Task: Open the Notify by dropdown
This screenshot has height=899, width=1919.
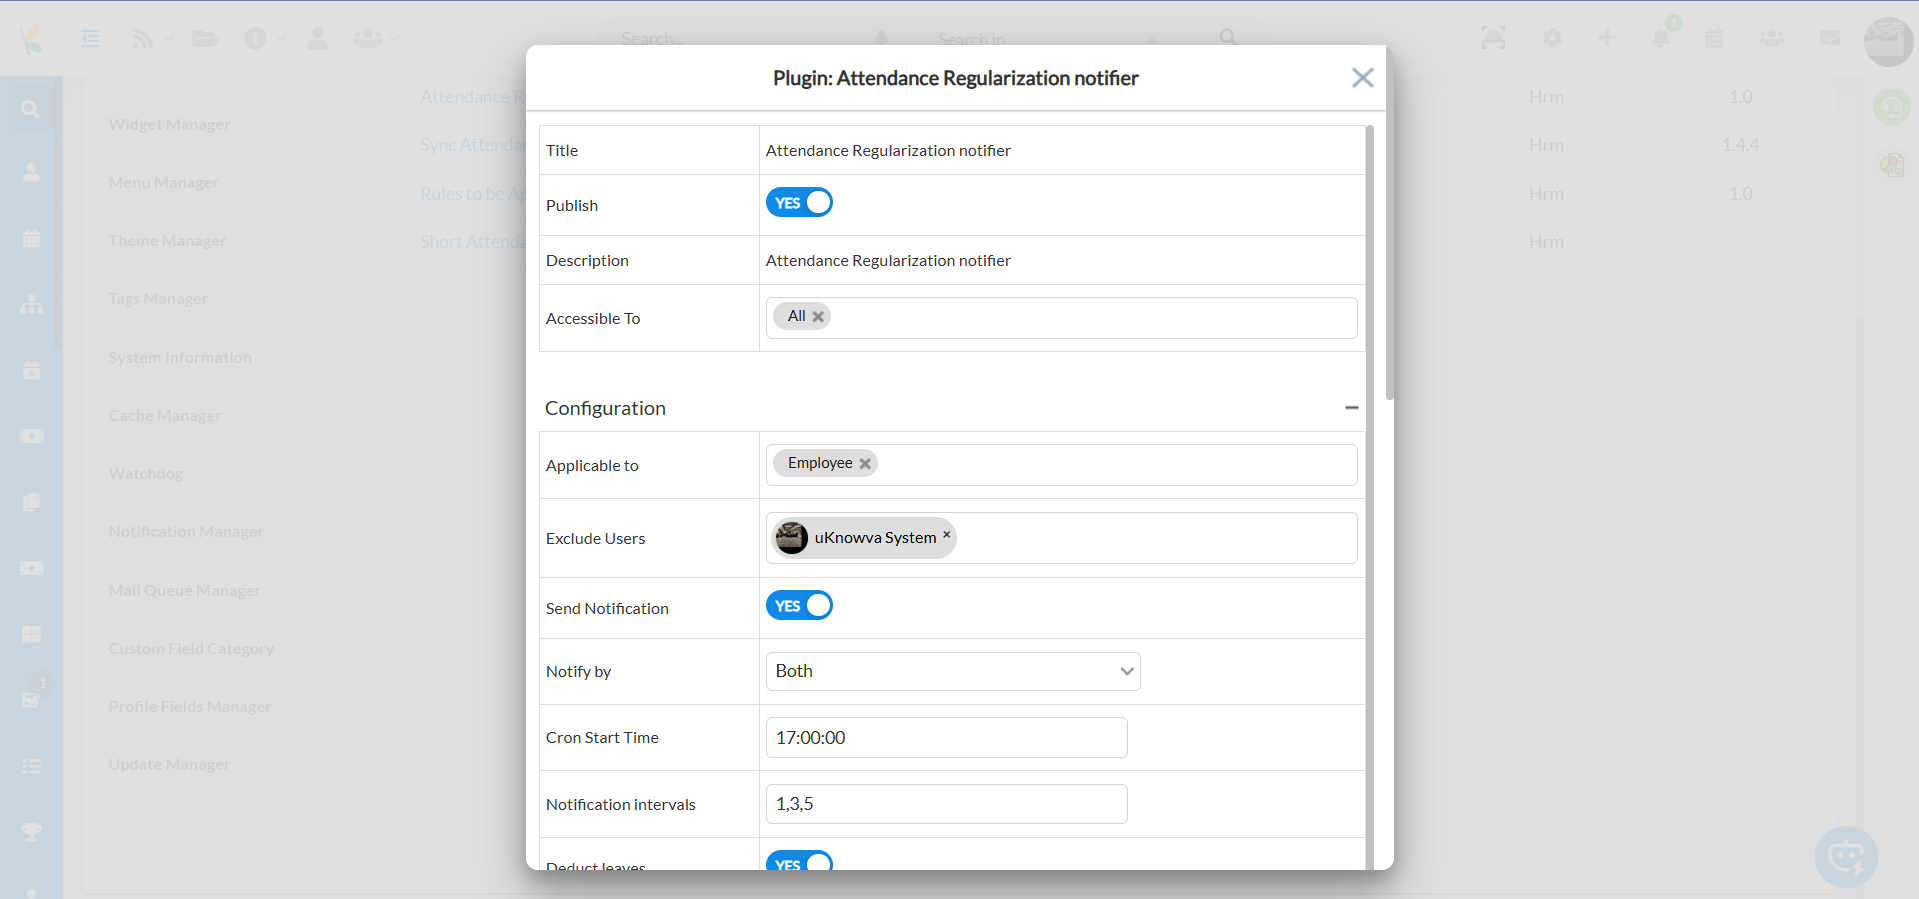Action: (x=952, y=672)
